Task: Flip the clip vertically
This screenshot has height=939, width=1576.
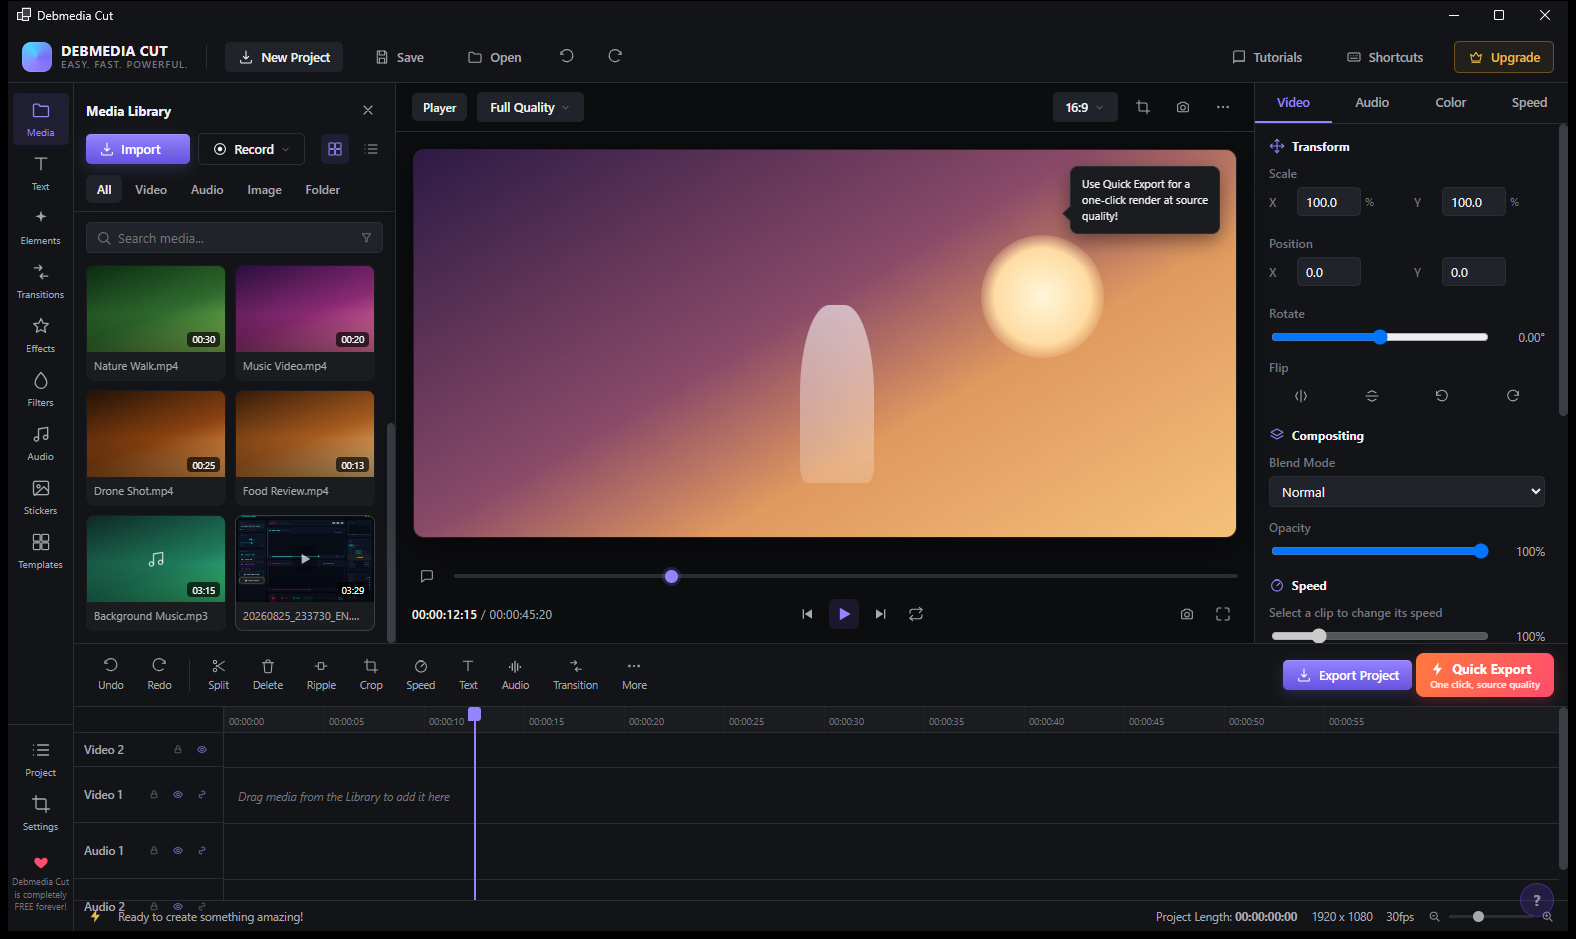Action: 1372,396
